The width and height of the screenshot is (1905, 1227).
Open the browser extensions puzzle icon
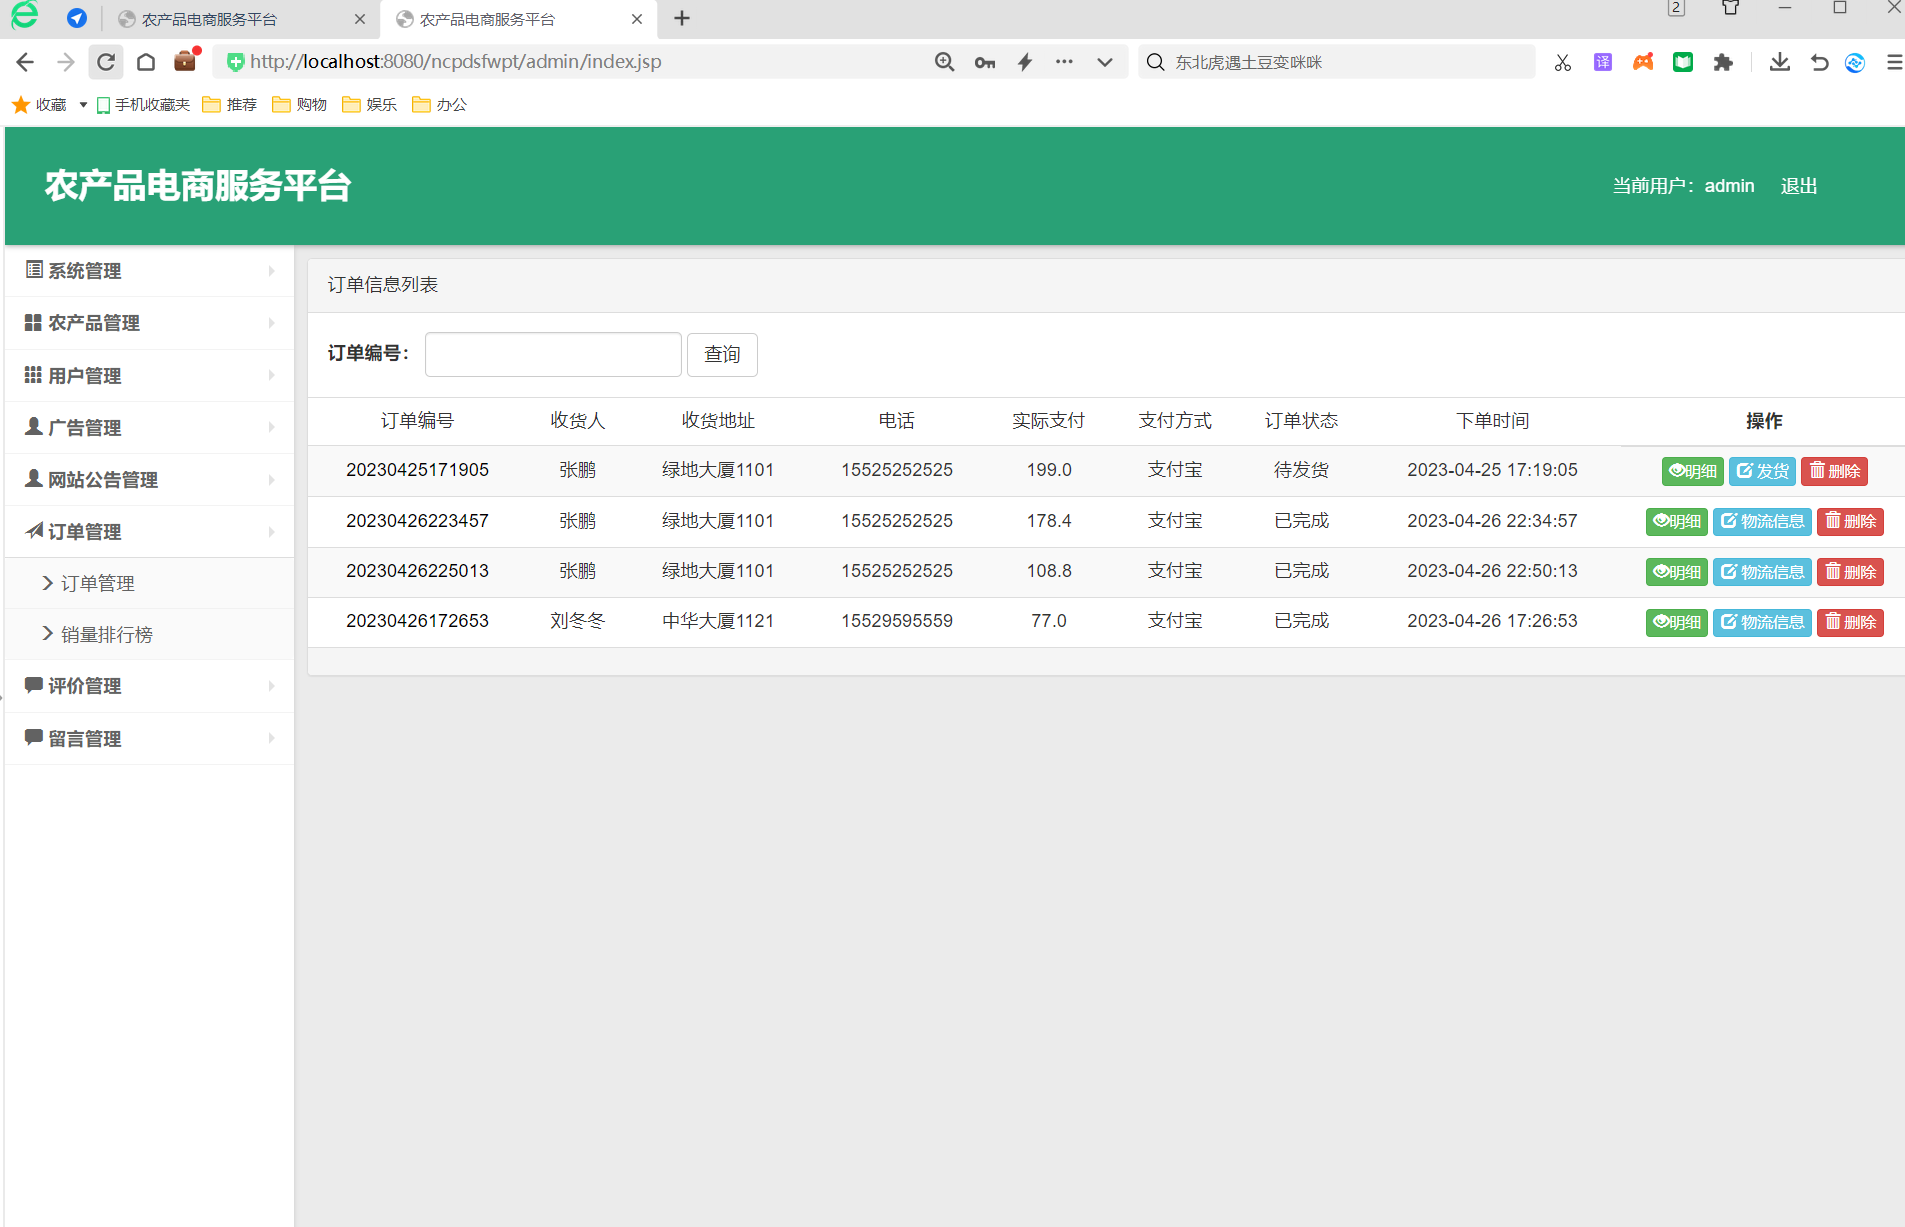(1722, 62)
